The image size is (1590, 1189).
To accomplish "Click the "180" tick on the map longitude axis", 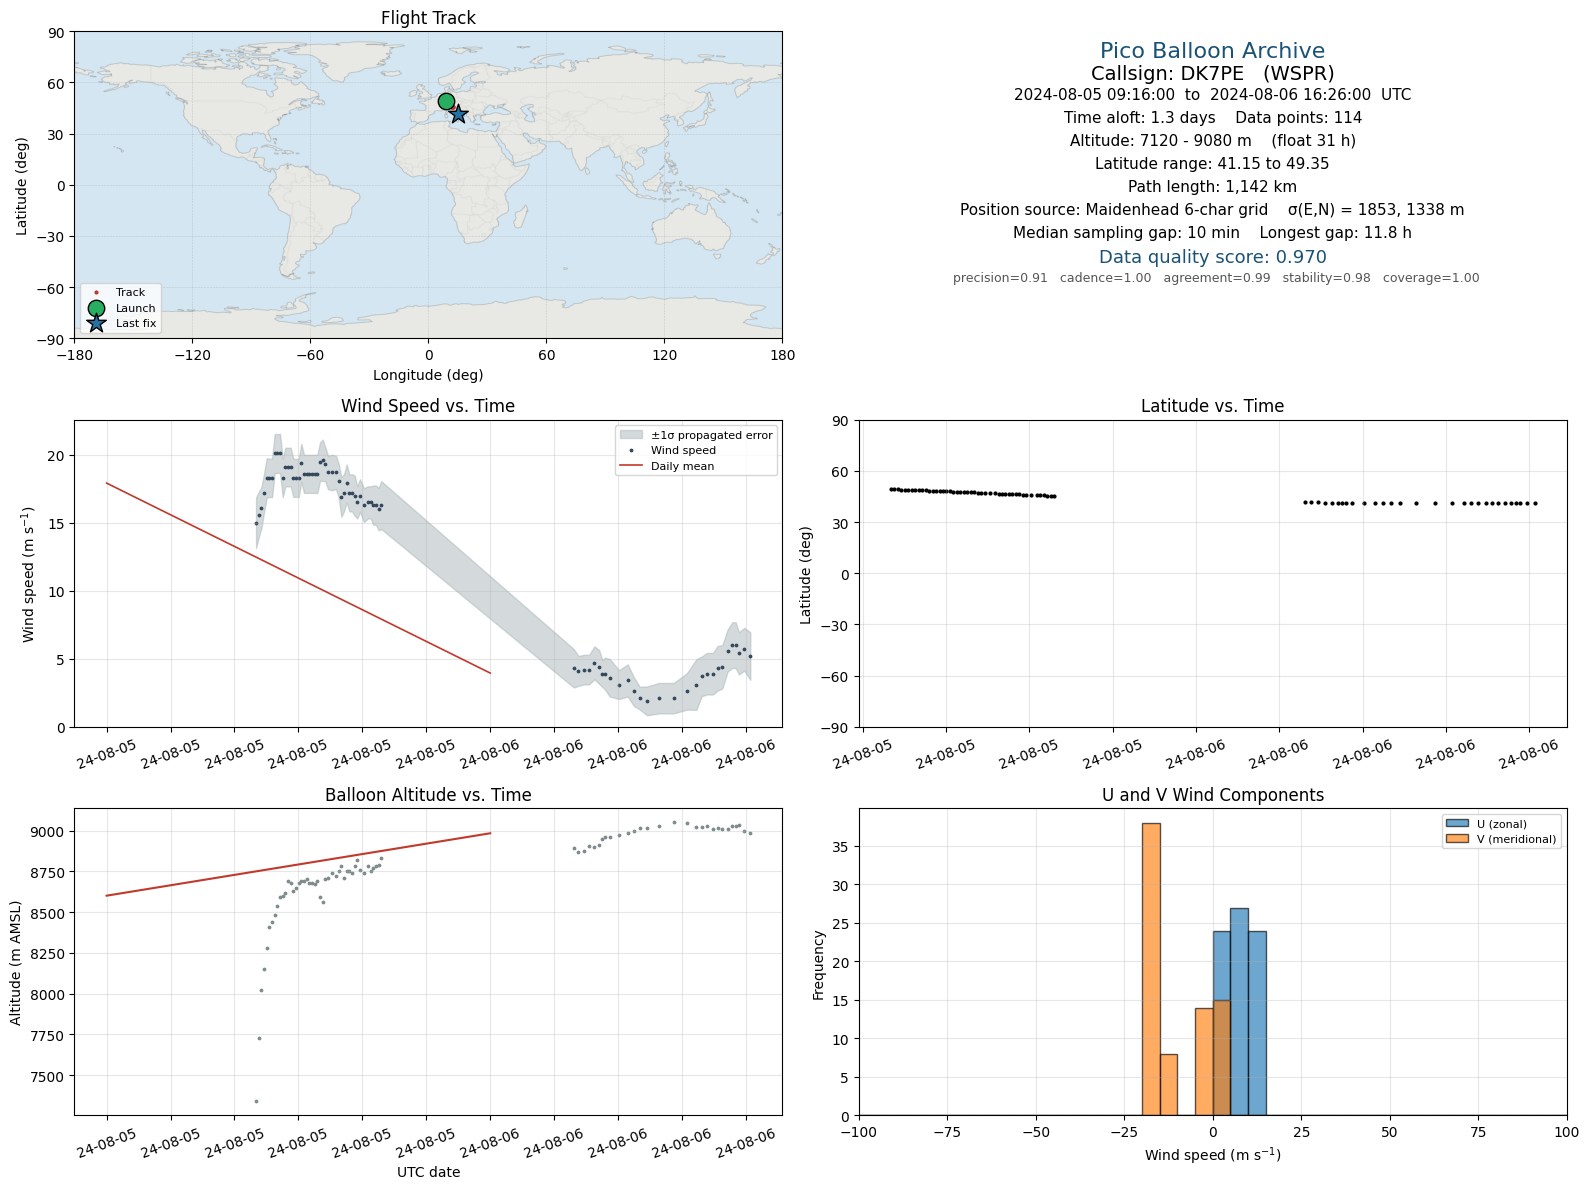I will [x=782, y=355].
